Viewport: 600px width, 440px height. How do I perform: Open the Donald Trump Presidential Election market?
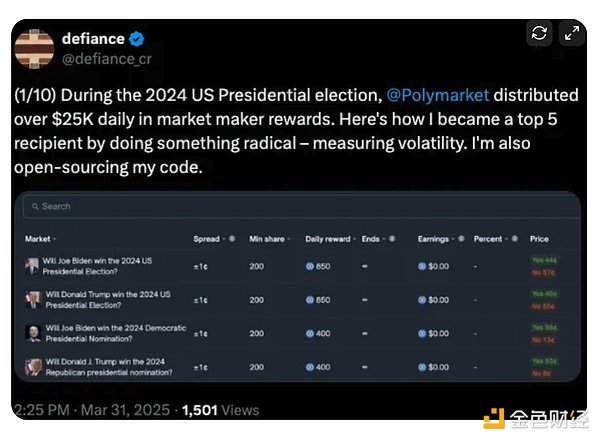pyautogui.click(x=107, y=300)
